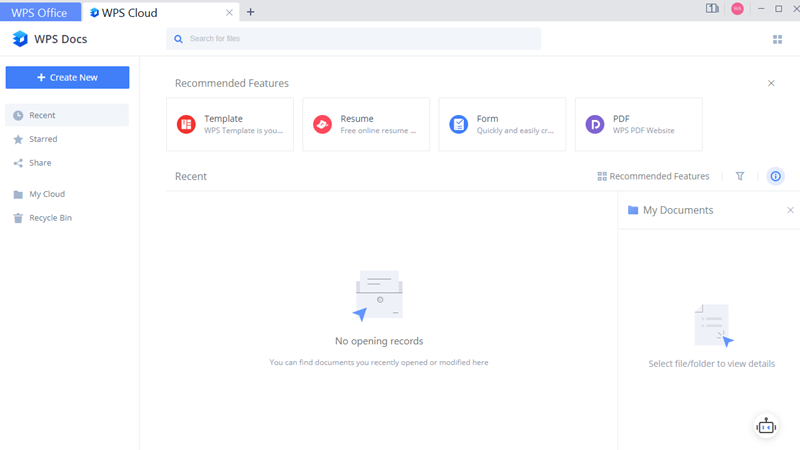Open the Resume feature card
This screenshot has width=800, height=450.
(x=366, y=124)
